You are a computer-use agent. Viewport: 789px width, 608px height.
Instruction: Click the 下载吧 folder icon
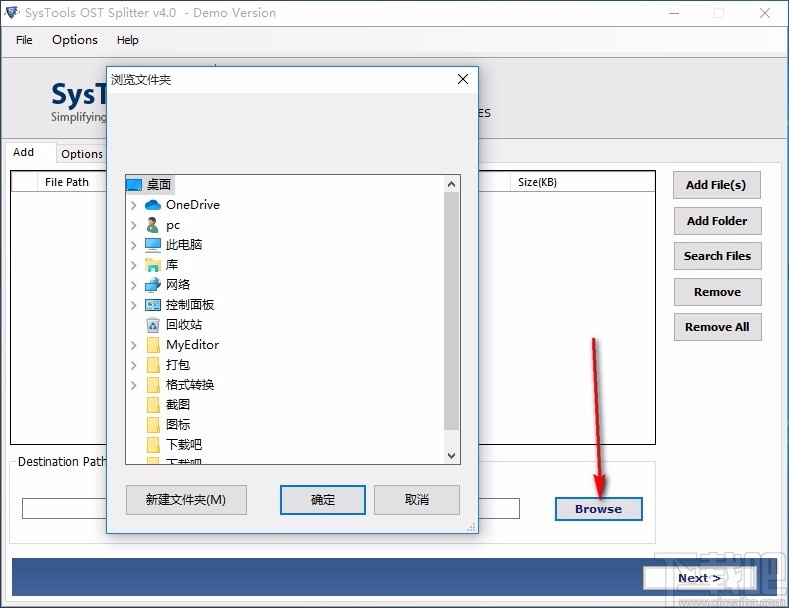click(x=153, y=445)
